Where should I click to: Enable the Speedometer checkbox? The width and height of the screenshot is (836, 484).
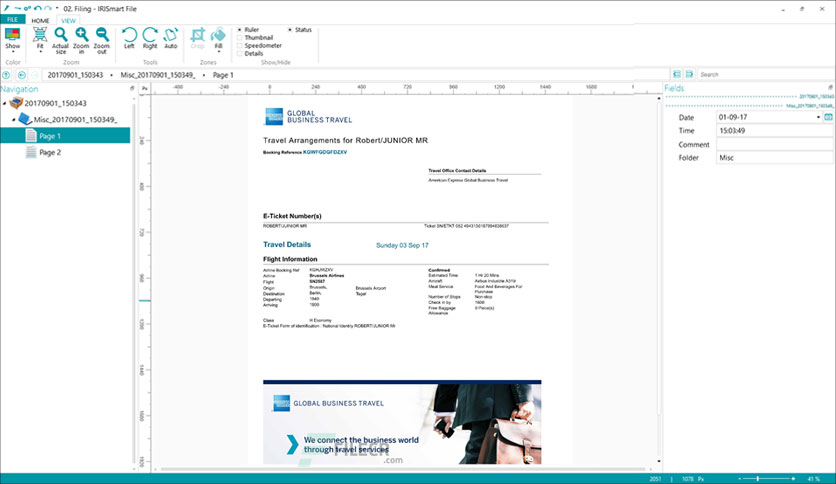239,46
